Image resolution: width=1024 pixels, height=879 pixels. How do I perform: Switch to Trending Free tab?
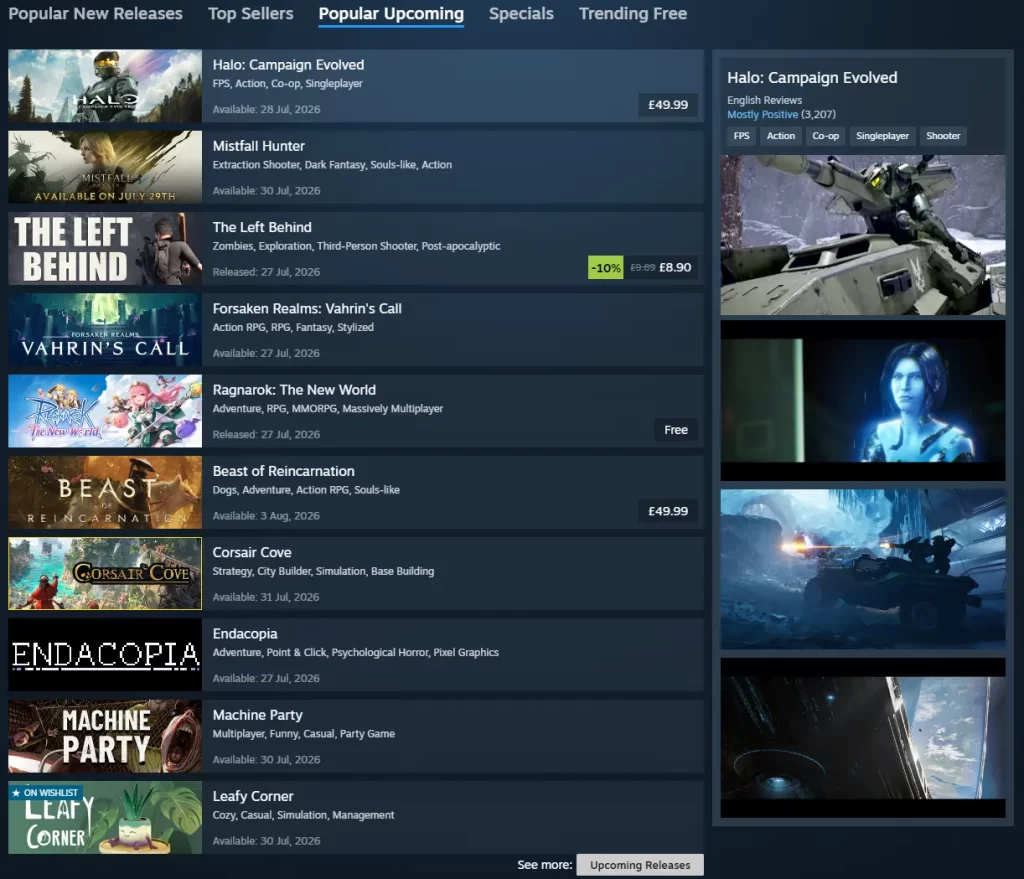pyautogui.click(x=633, y=14)
